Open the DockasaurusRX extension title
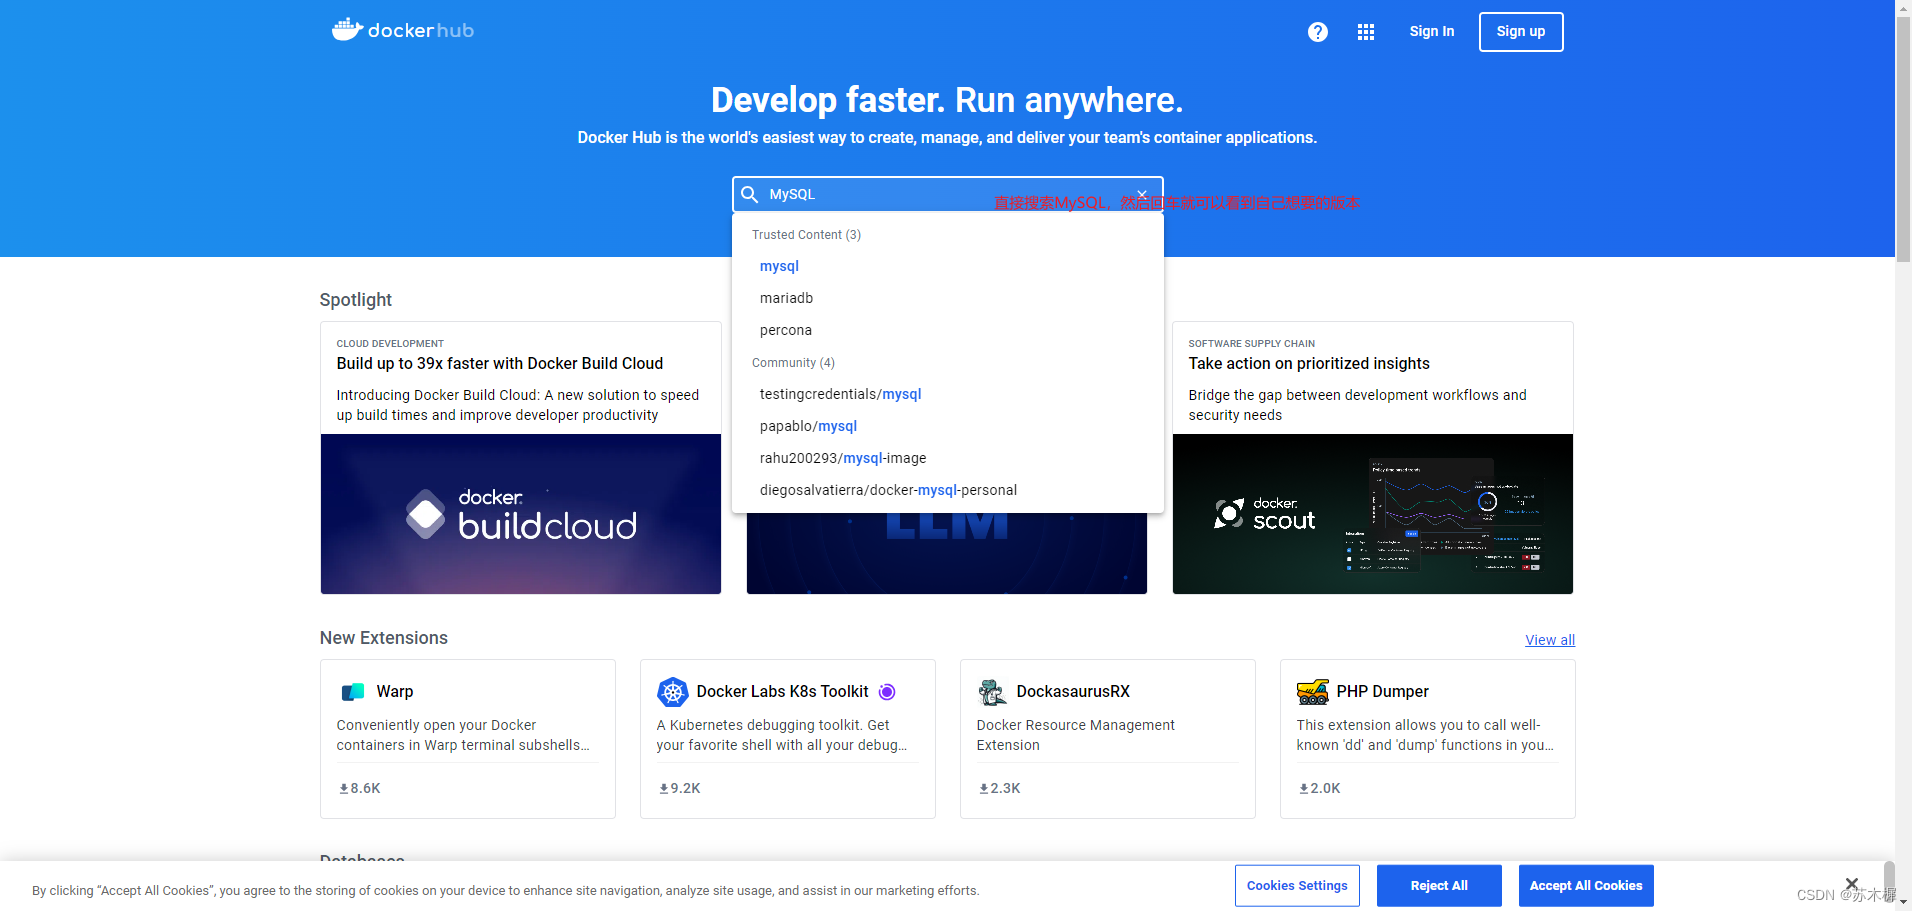 tap(1073, 692)
